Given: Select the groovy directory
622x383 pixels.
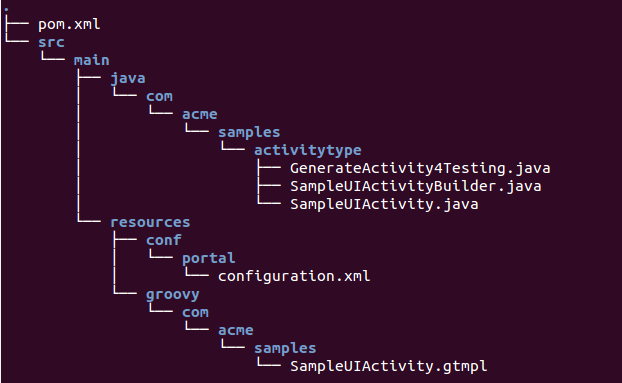Looking at the screenshot, I should point(173,295).
